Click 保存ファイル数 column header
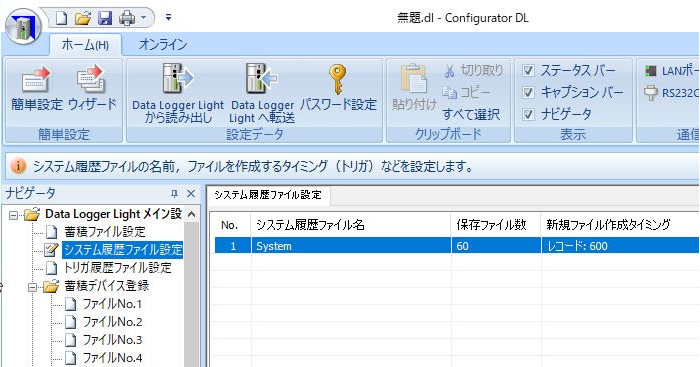This screenshot has width=700, height=367. click(496, 225)
